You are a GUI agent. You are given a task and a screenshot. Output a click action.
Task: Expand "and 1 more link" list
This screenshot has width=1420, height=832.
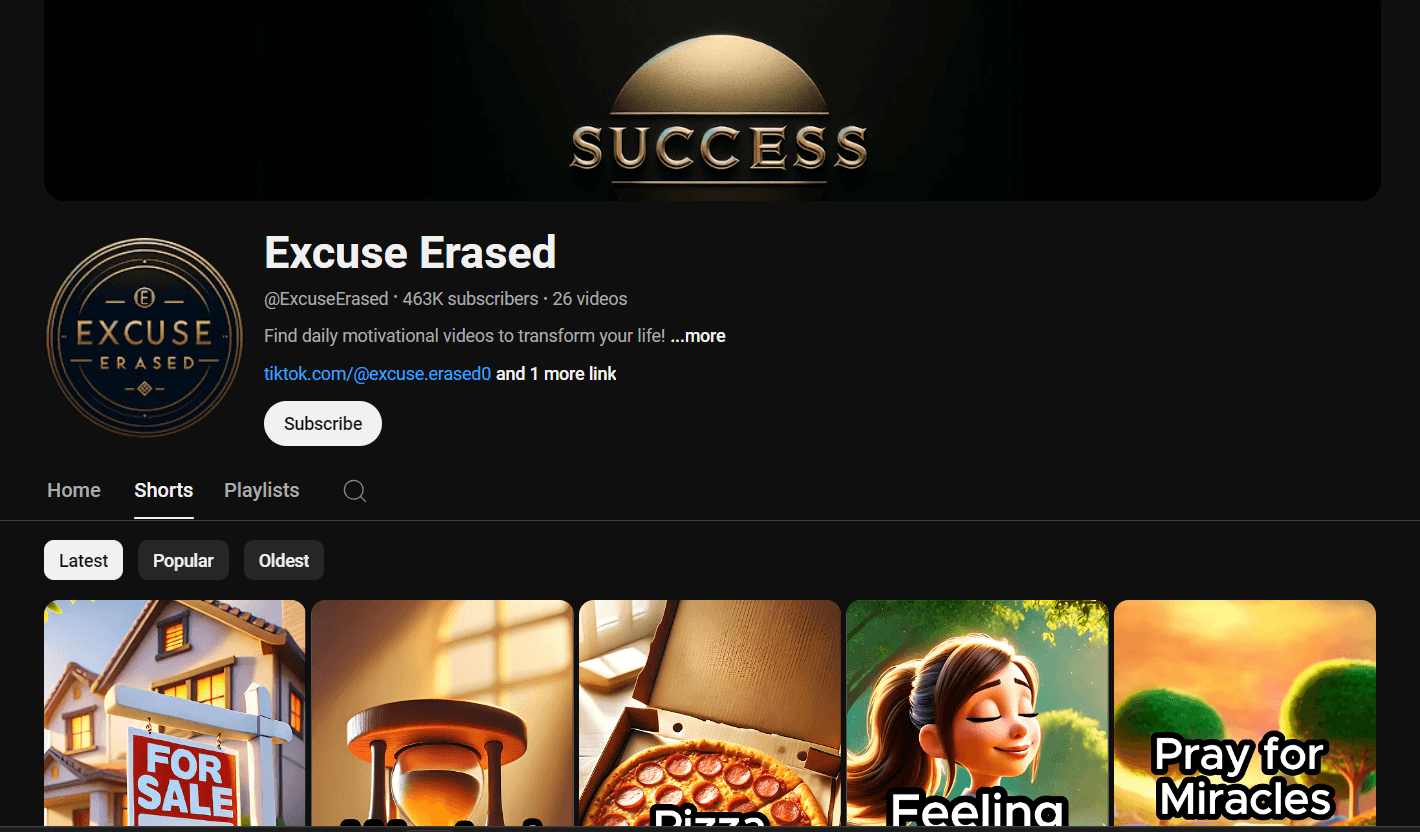[x=556, y=374]
